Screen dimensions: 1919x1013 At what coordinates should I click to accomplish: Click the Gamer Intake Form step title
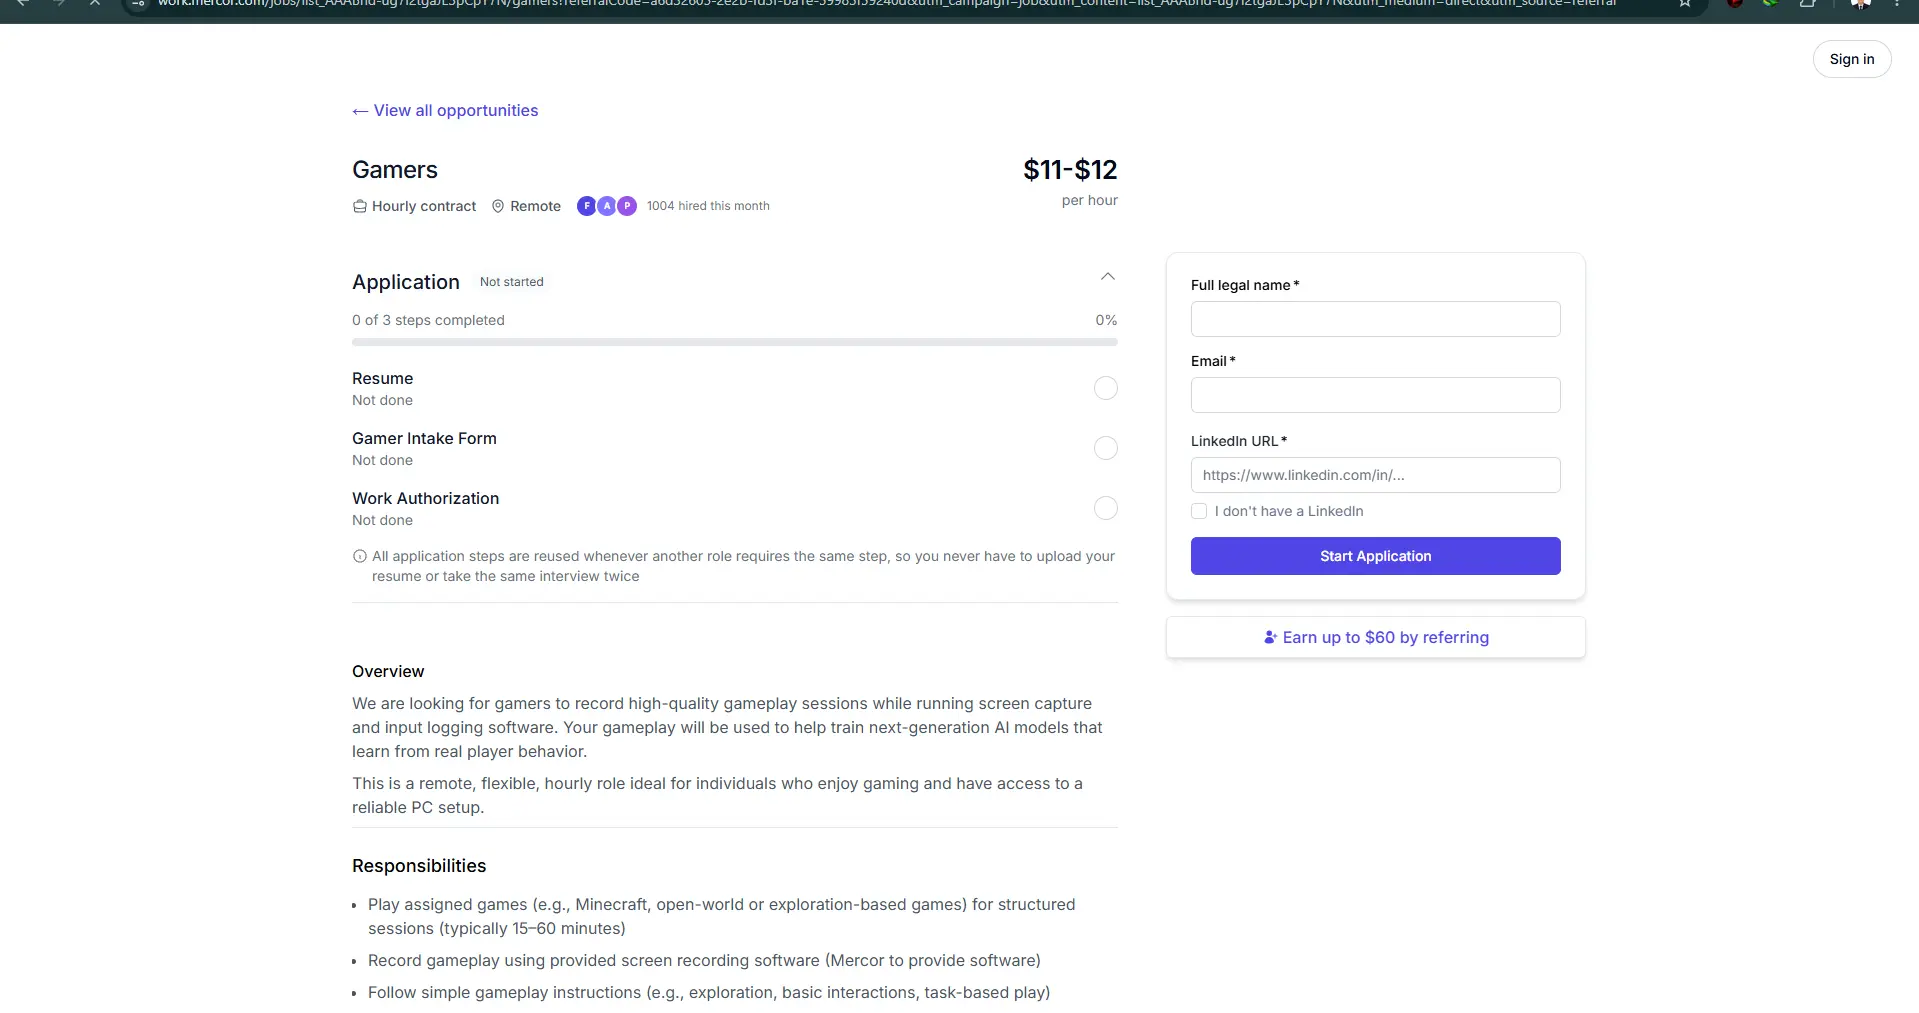click(424, 438)
